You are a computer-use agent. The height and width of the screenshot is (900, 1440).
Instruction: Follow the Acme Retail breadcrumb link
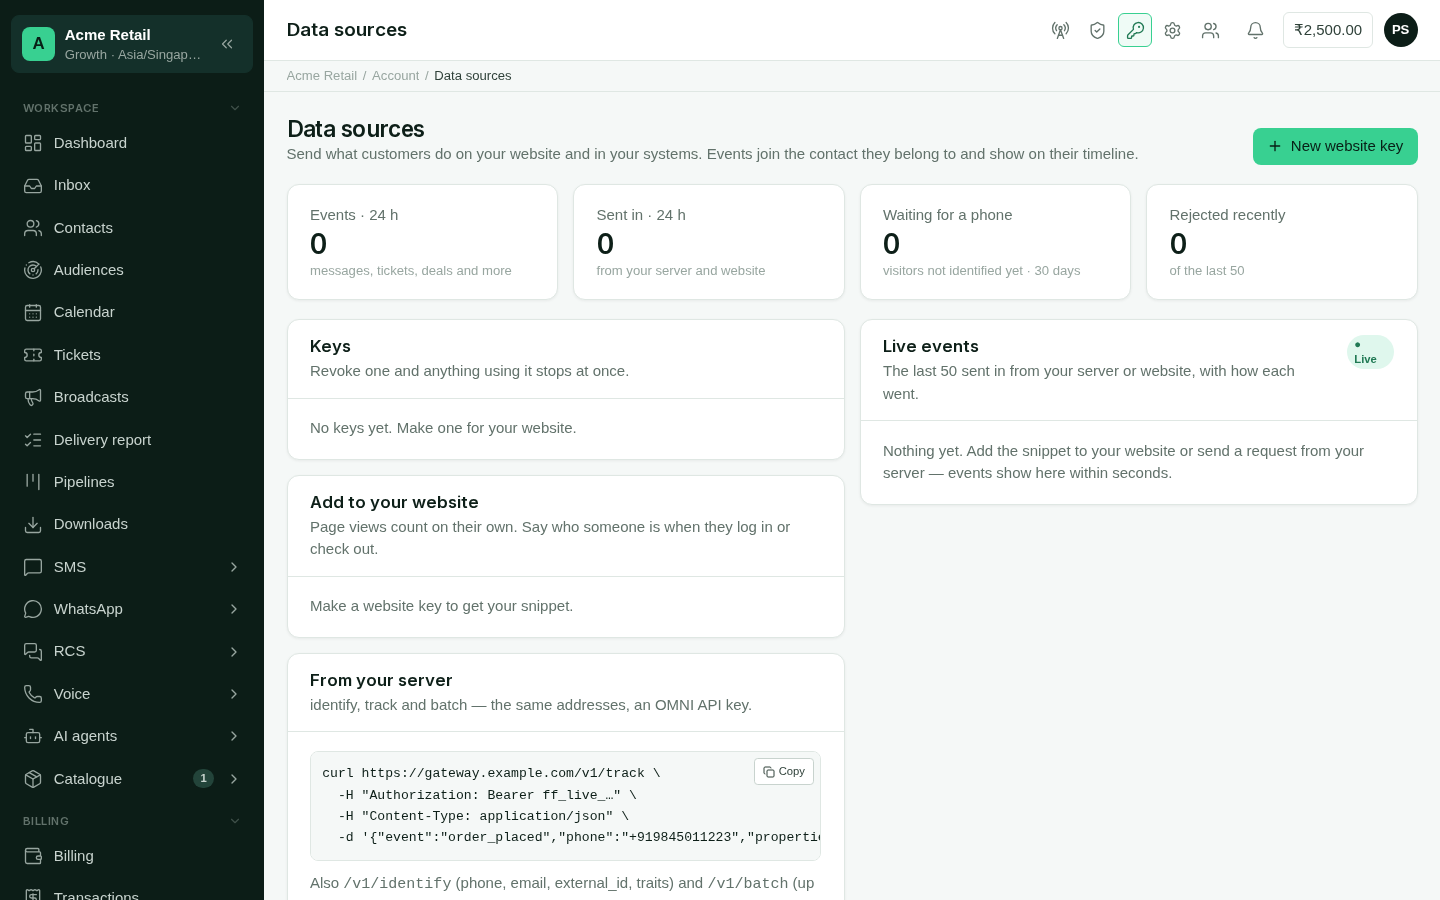pos(322,76)
